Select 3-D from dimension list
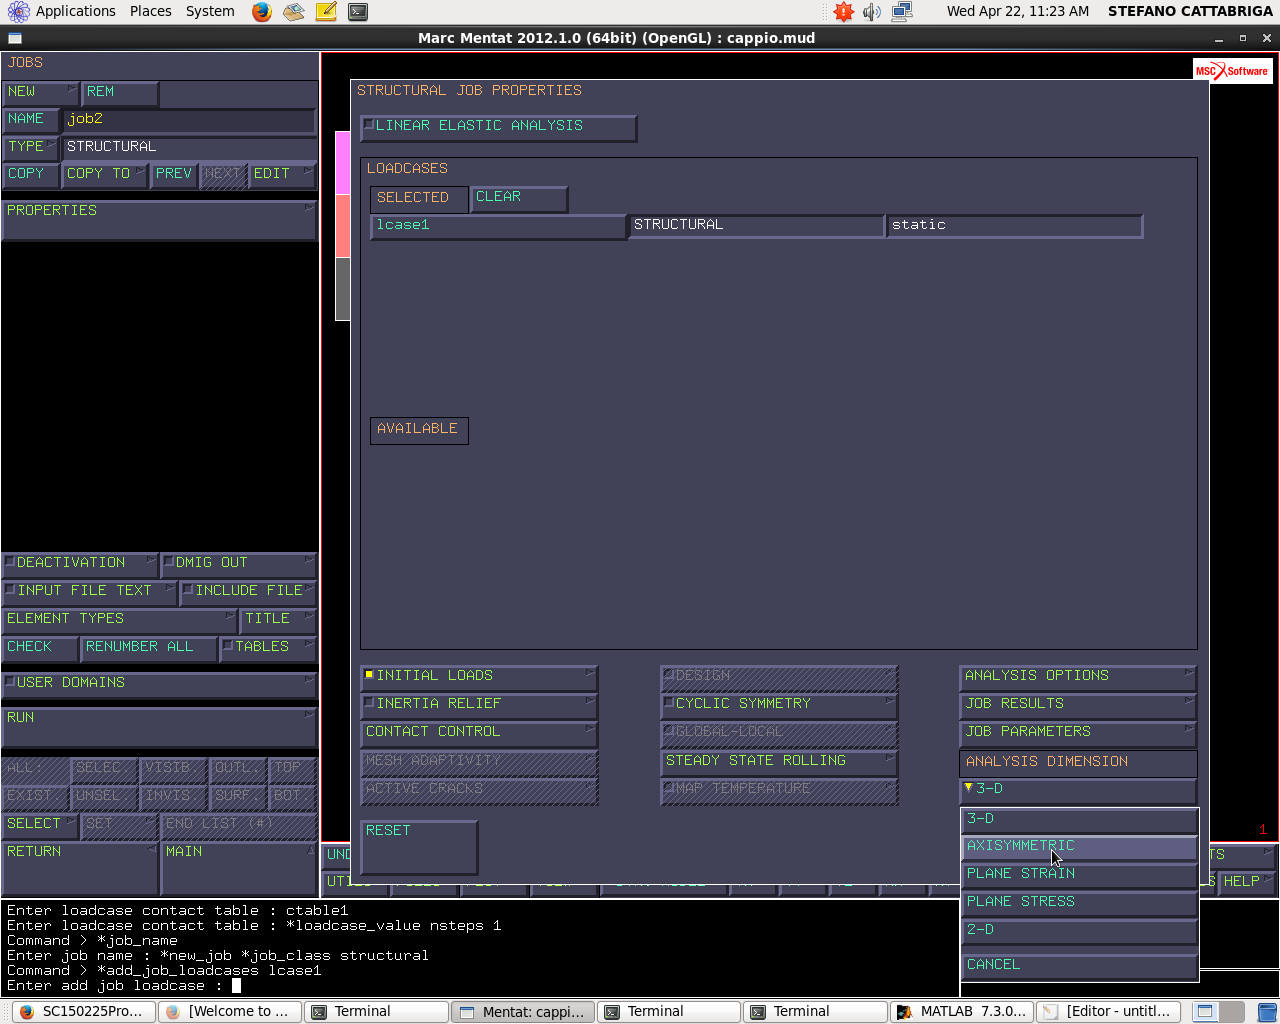 point(1079,820)
